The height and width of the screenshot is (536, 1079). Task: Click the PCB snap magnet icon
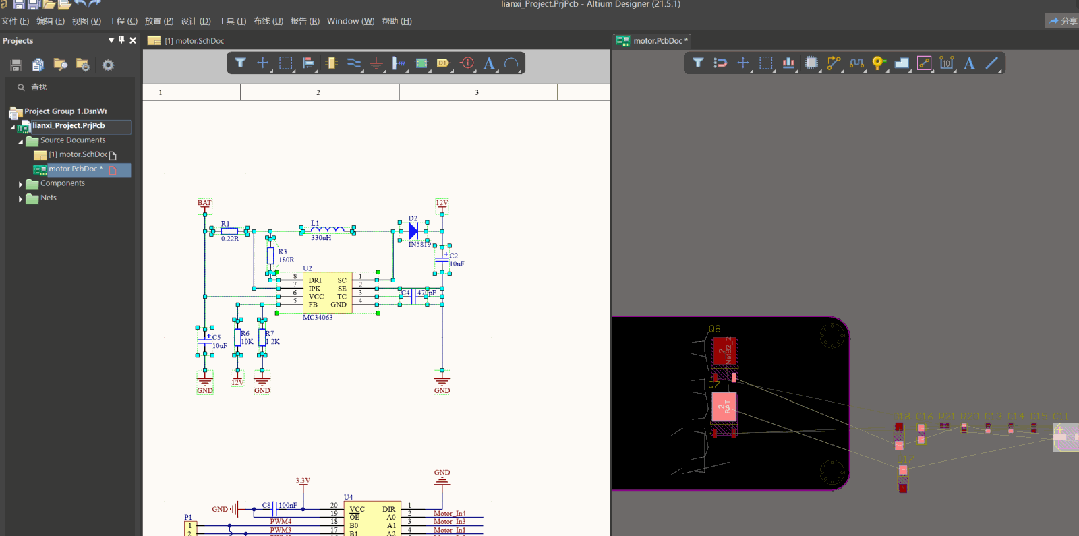point(720,63)
